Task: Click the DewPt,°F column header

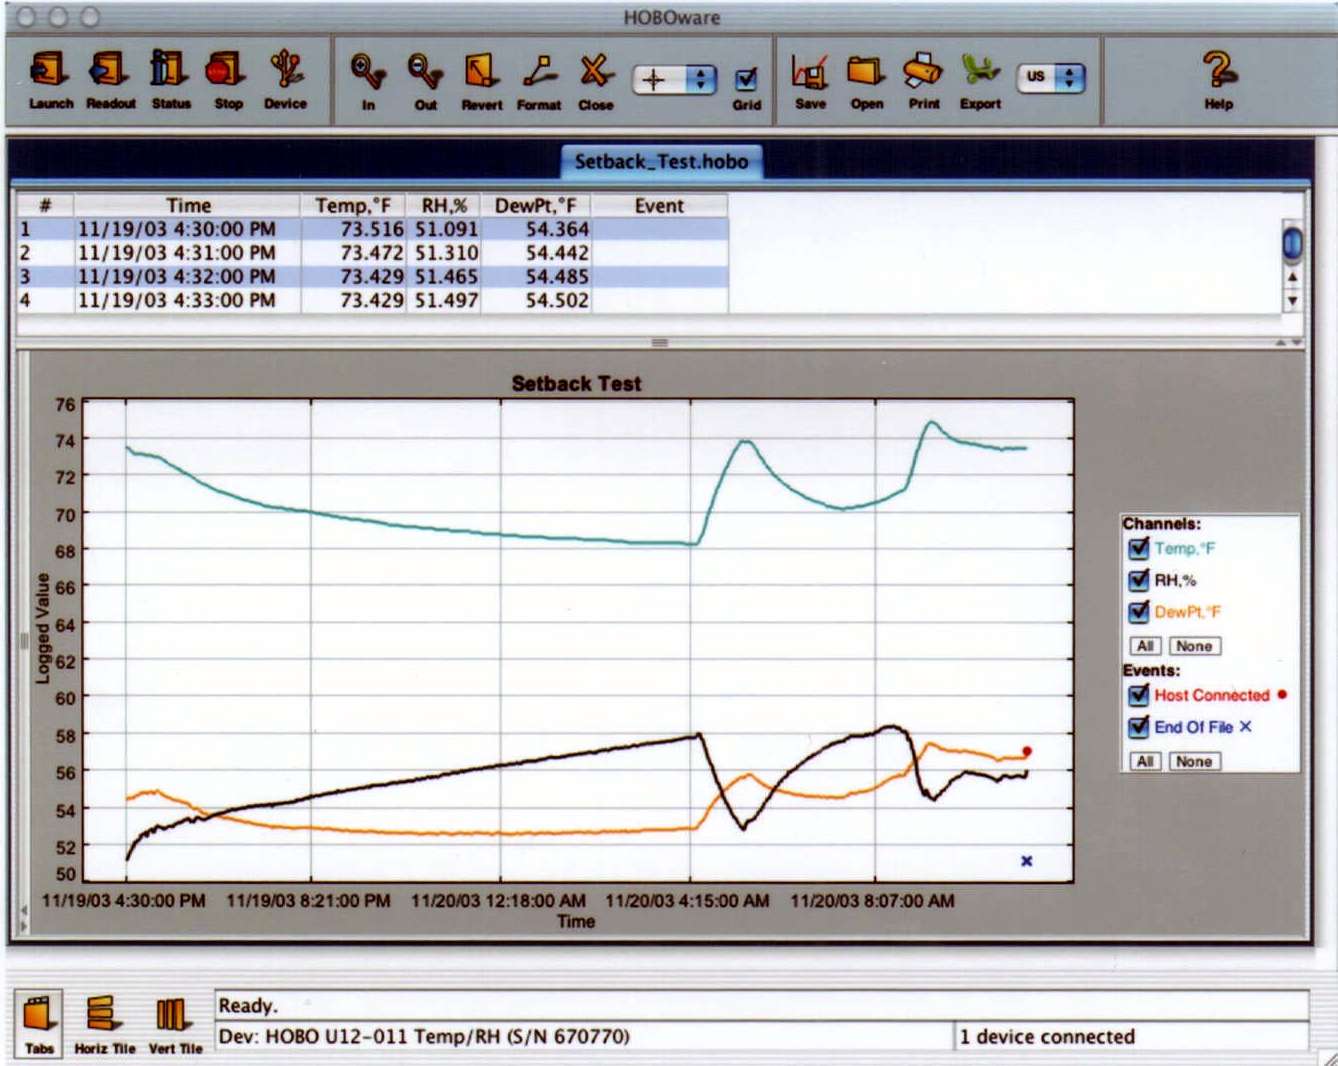Action: [x=536, y=205]
